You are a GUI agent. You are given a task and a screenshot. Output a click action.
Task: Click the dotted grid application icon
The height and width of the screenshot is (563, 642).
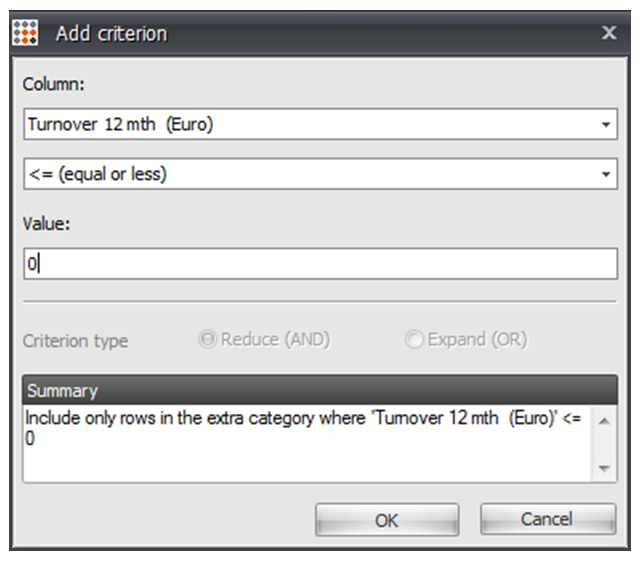pyautogui.click(x=25, y=32)
